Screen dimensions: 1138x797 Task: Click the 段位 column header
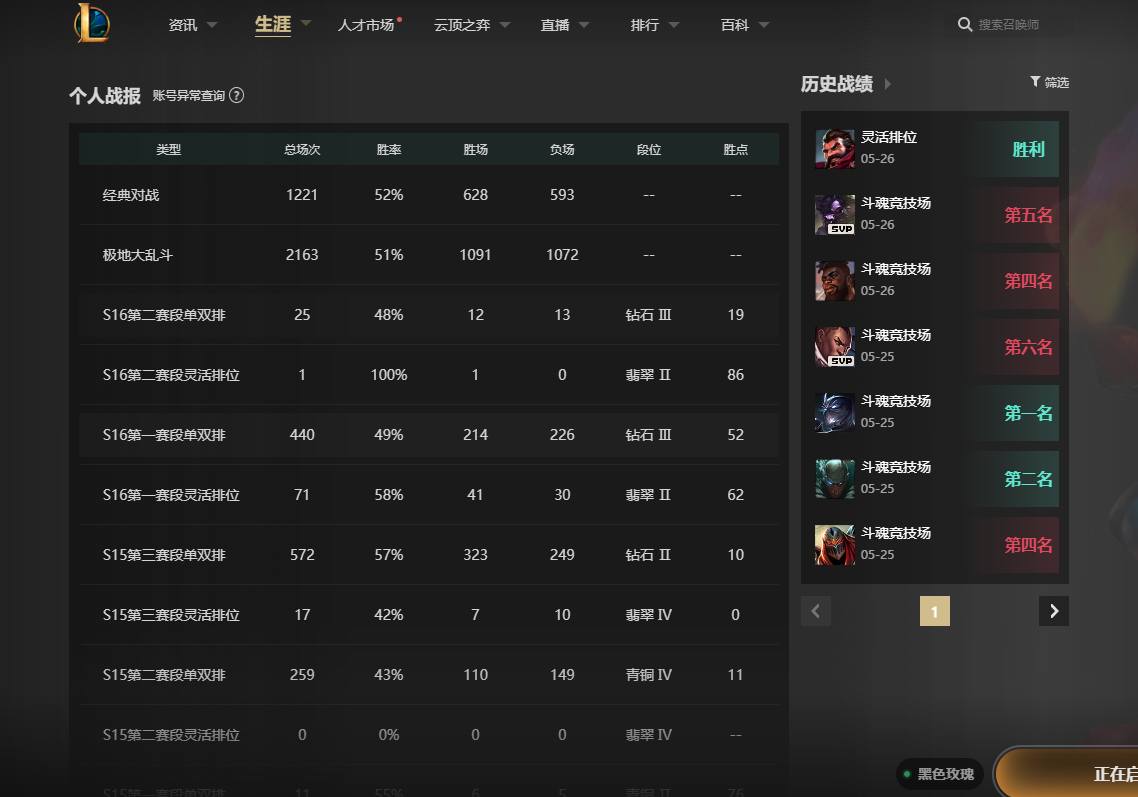pos(649,150)
